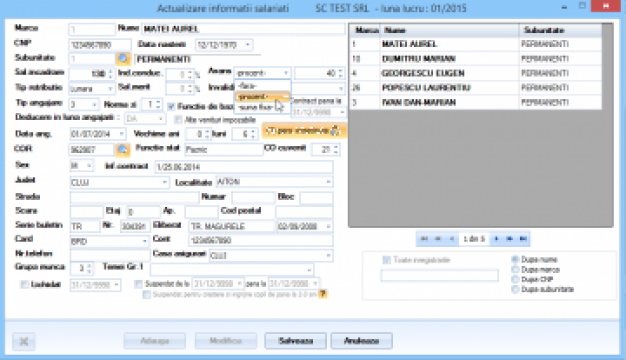Click the Salveaza button
Image resolution: width=626 pixels, height=360 pixels.
(x=295, y=341)
